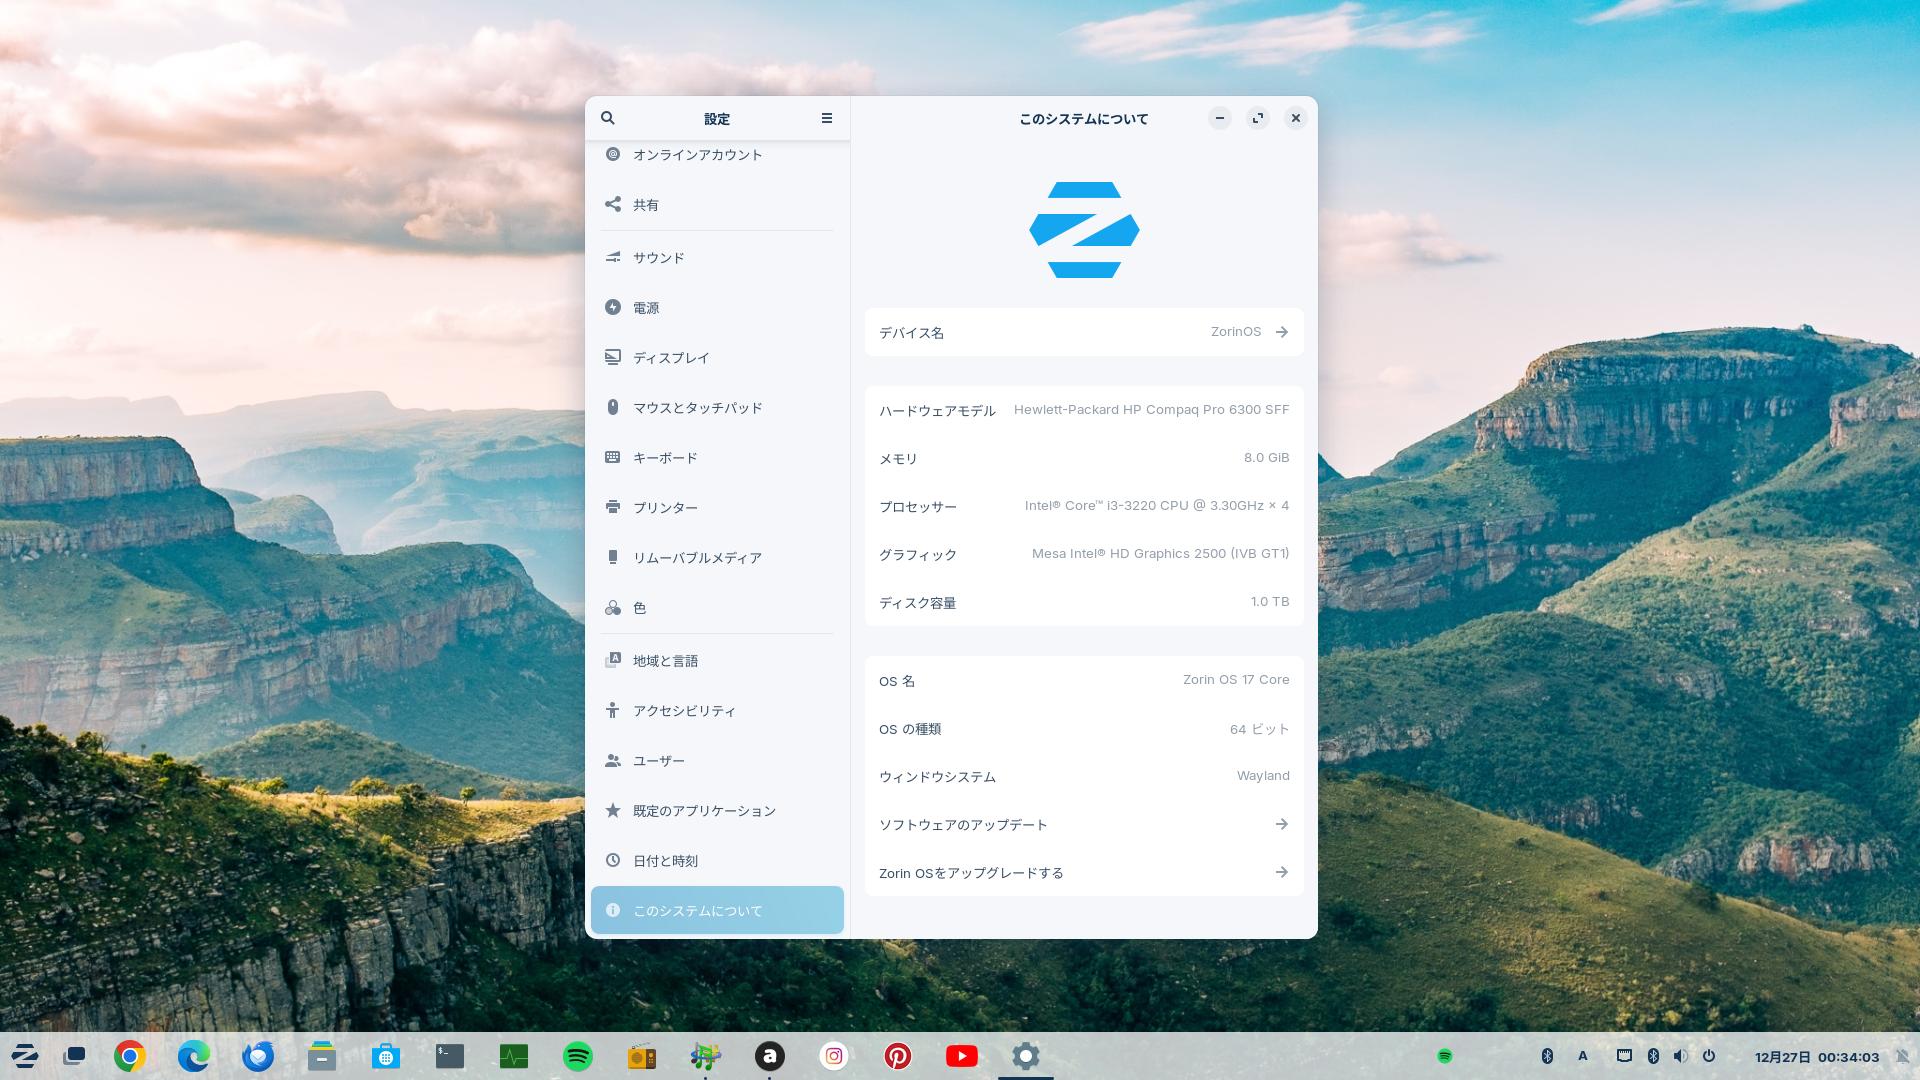The image size is (1920, 1080).
Task: Open Zorin OSをアップグレードする
Action: pyautogui.click(x=1084, y=872)
